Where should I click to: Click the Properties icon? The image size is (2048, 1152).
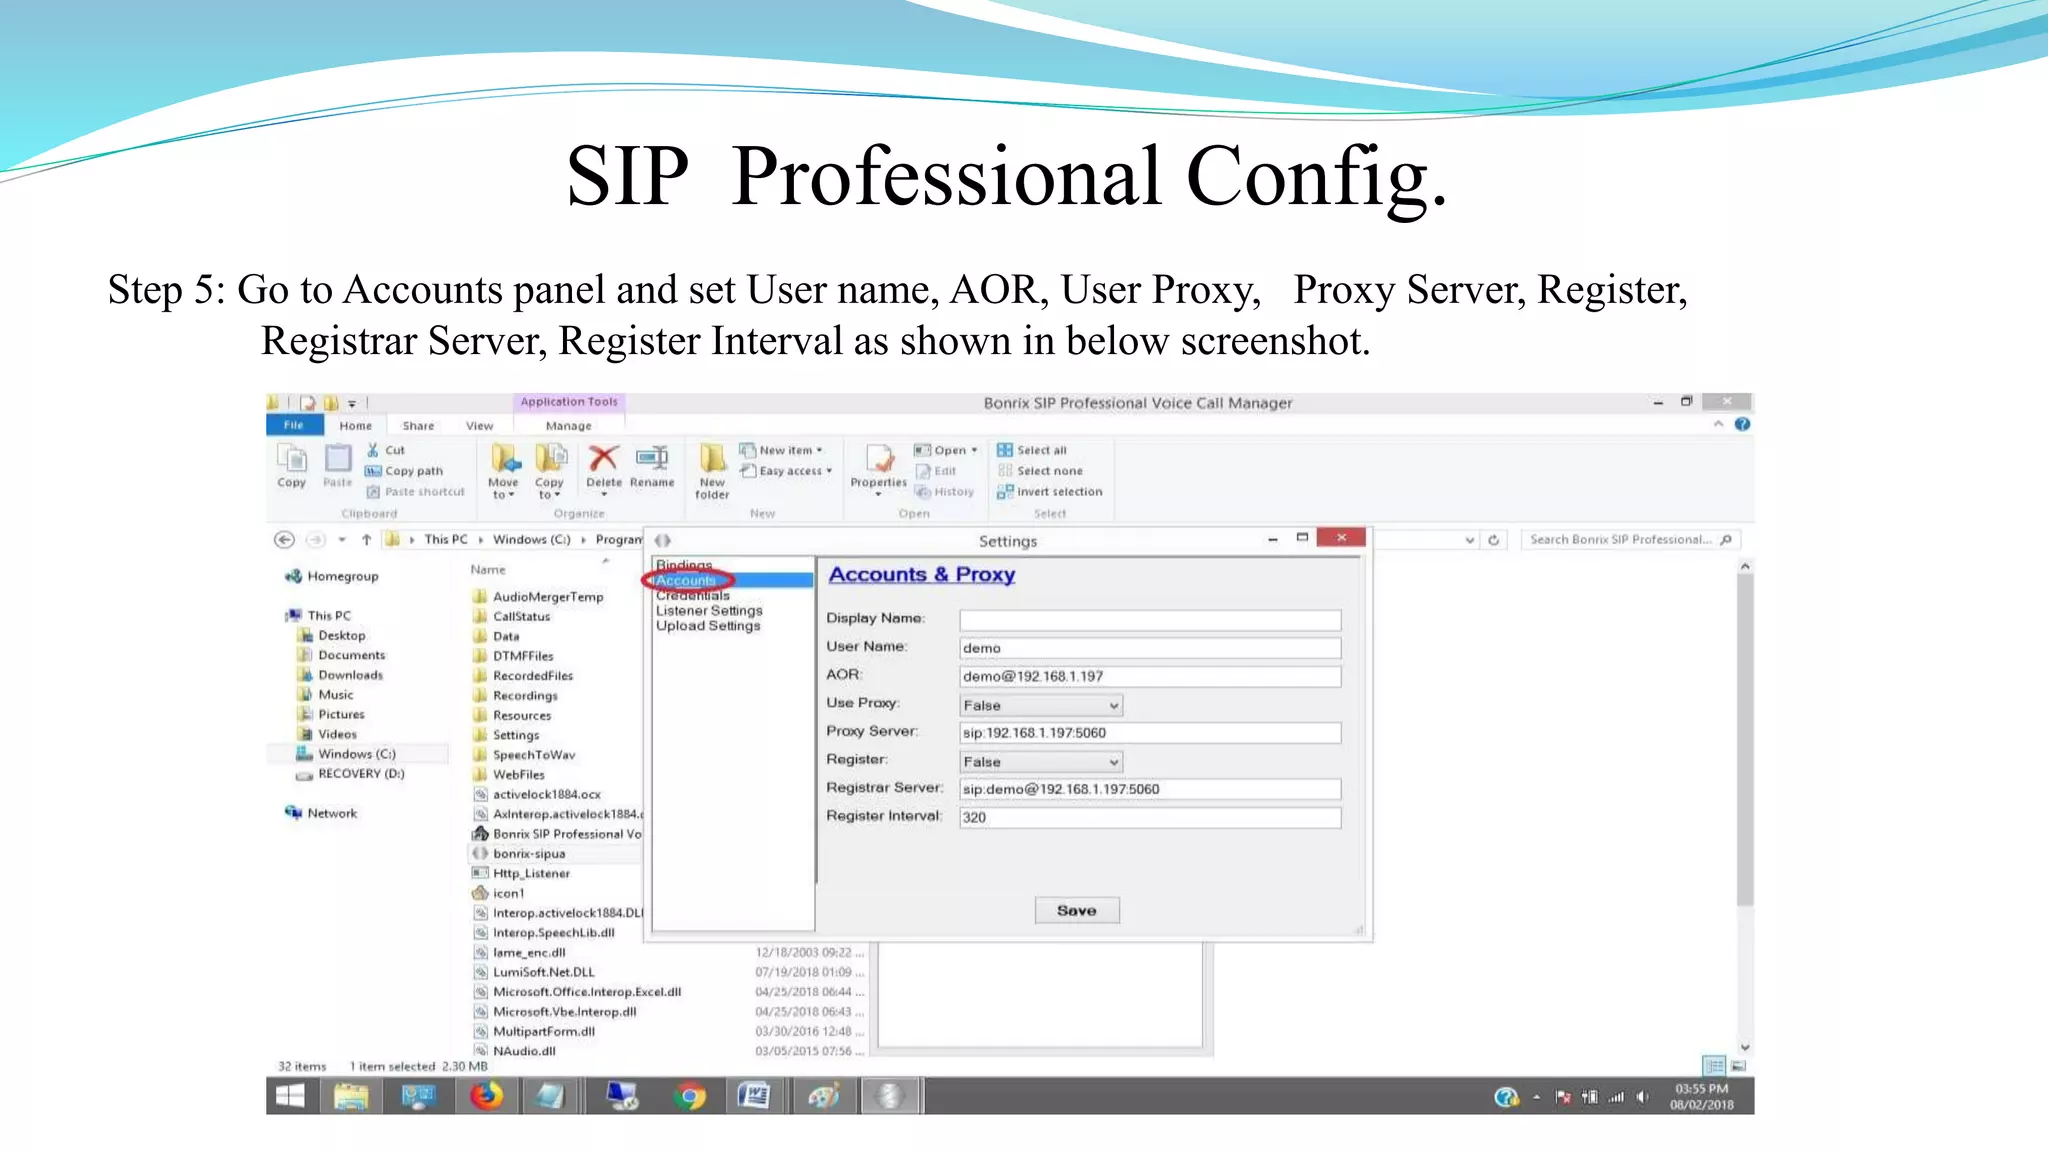879,459
